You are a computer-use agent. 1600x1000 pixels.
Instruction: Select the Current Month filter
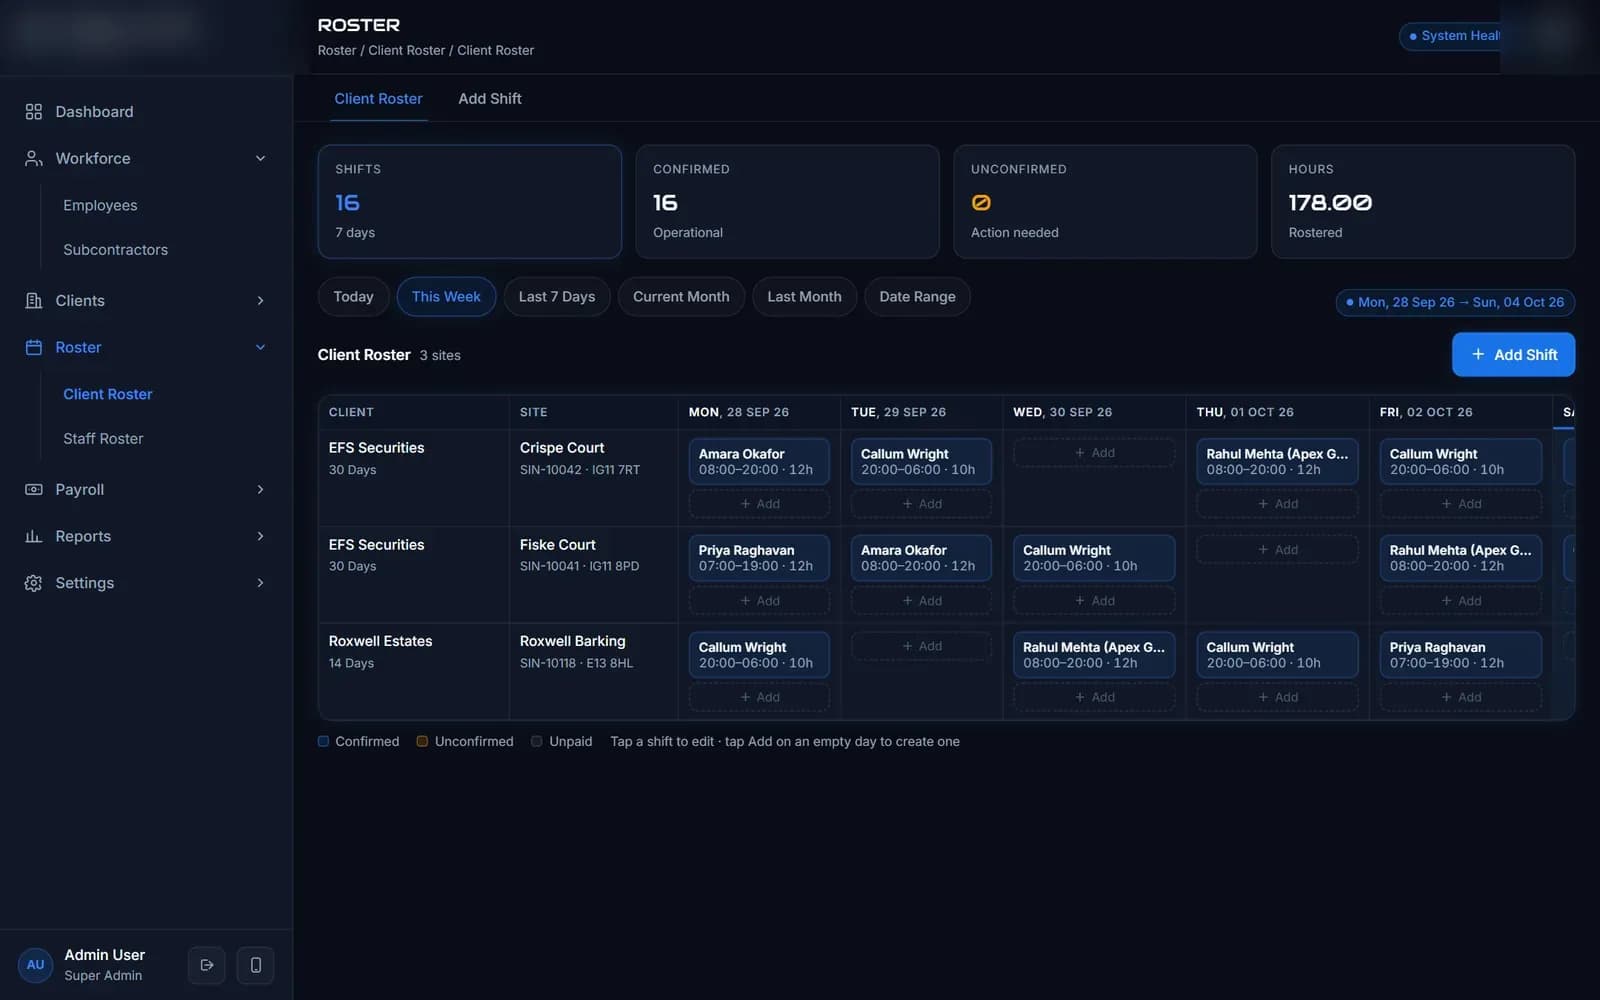[x=681, y=297]
